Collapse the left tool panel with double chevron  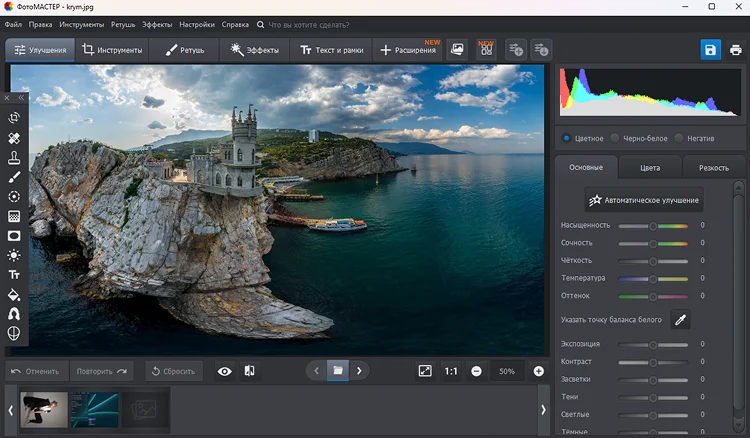[x=21, y=98]
